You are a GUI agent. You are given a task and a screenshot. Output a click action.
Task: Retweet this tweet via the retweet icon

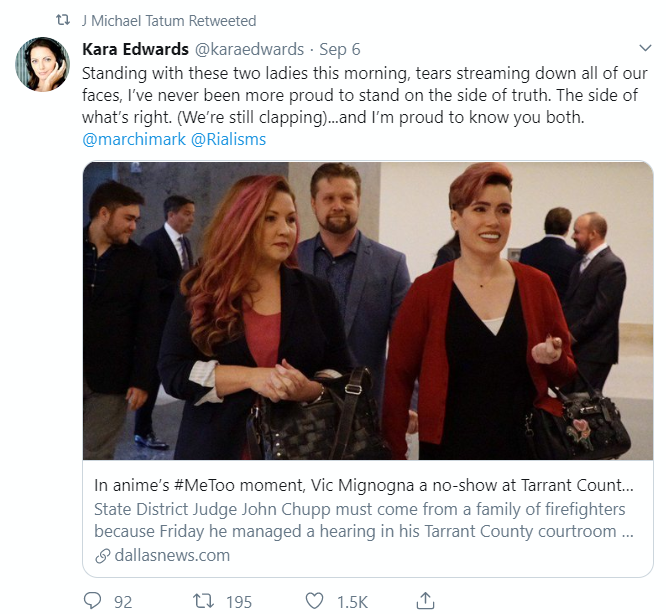pyautogui.click(x=203, y=601)
